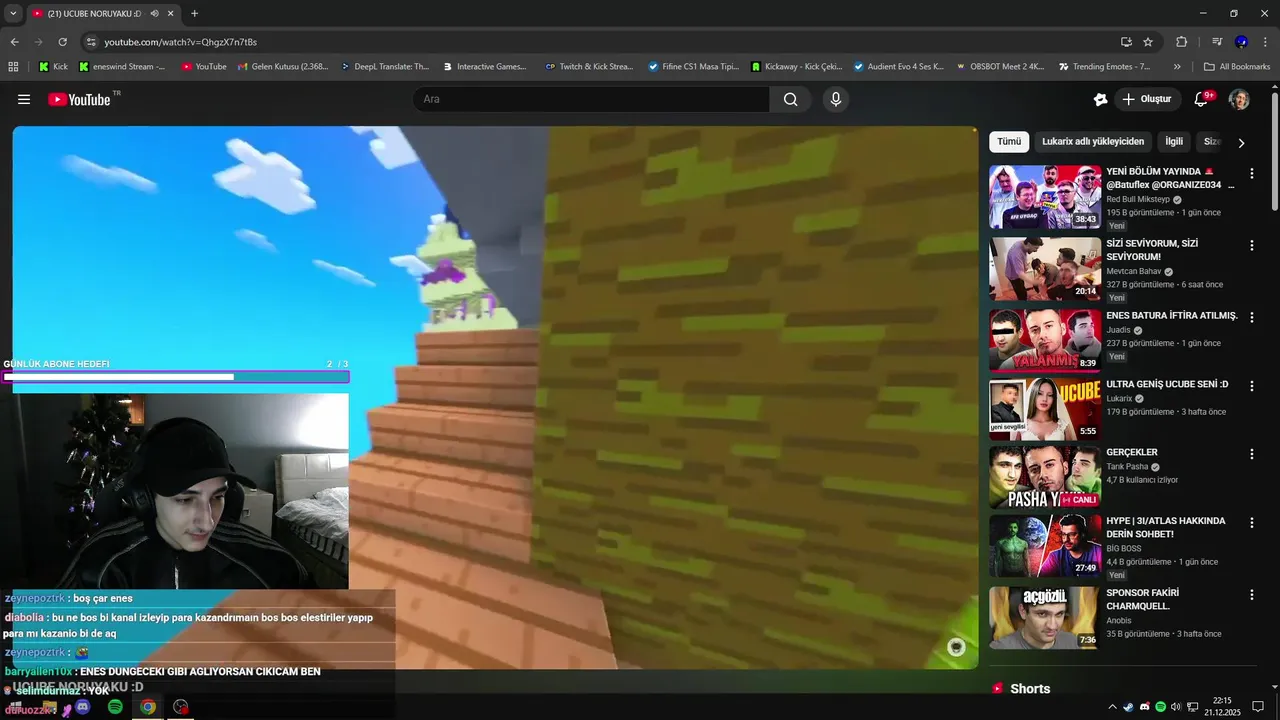Open 'ULTRA GENİŞ UCUBE SENİ :D' title
This screenshot has width=1280, height=720.
click(1167, 384)
